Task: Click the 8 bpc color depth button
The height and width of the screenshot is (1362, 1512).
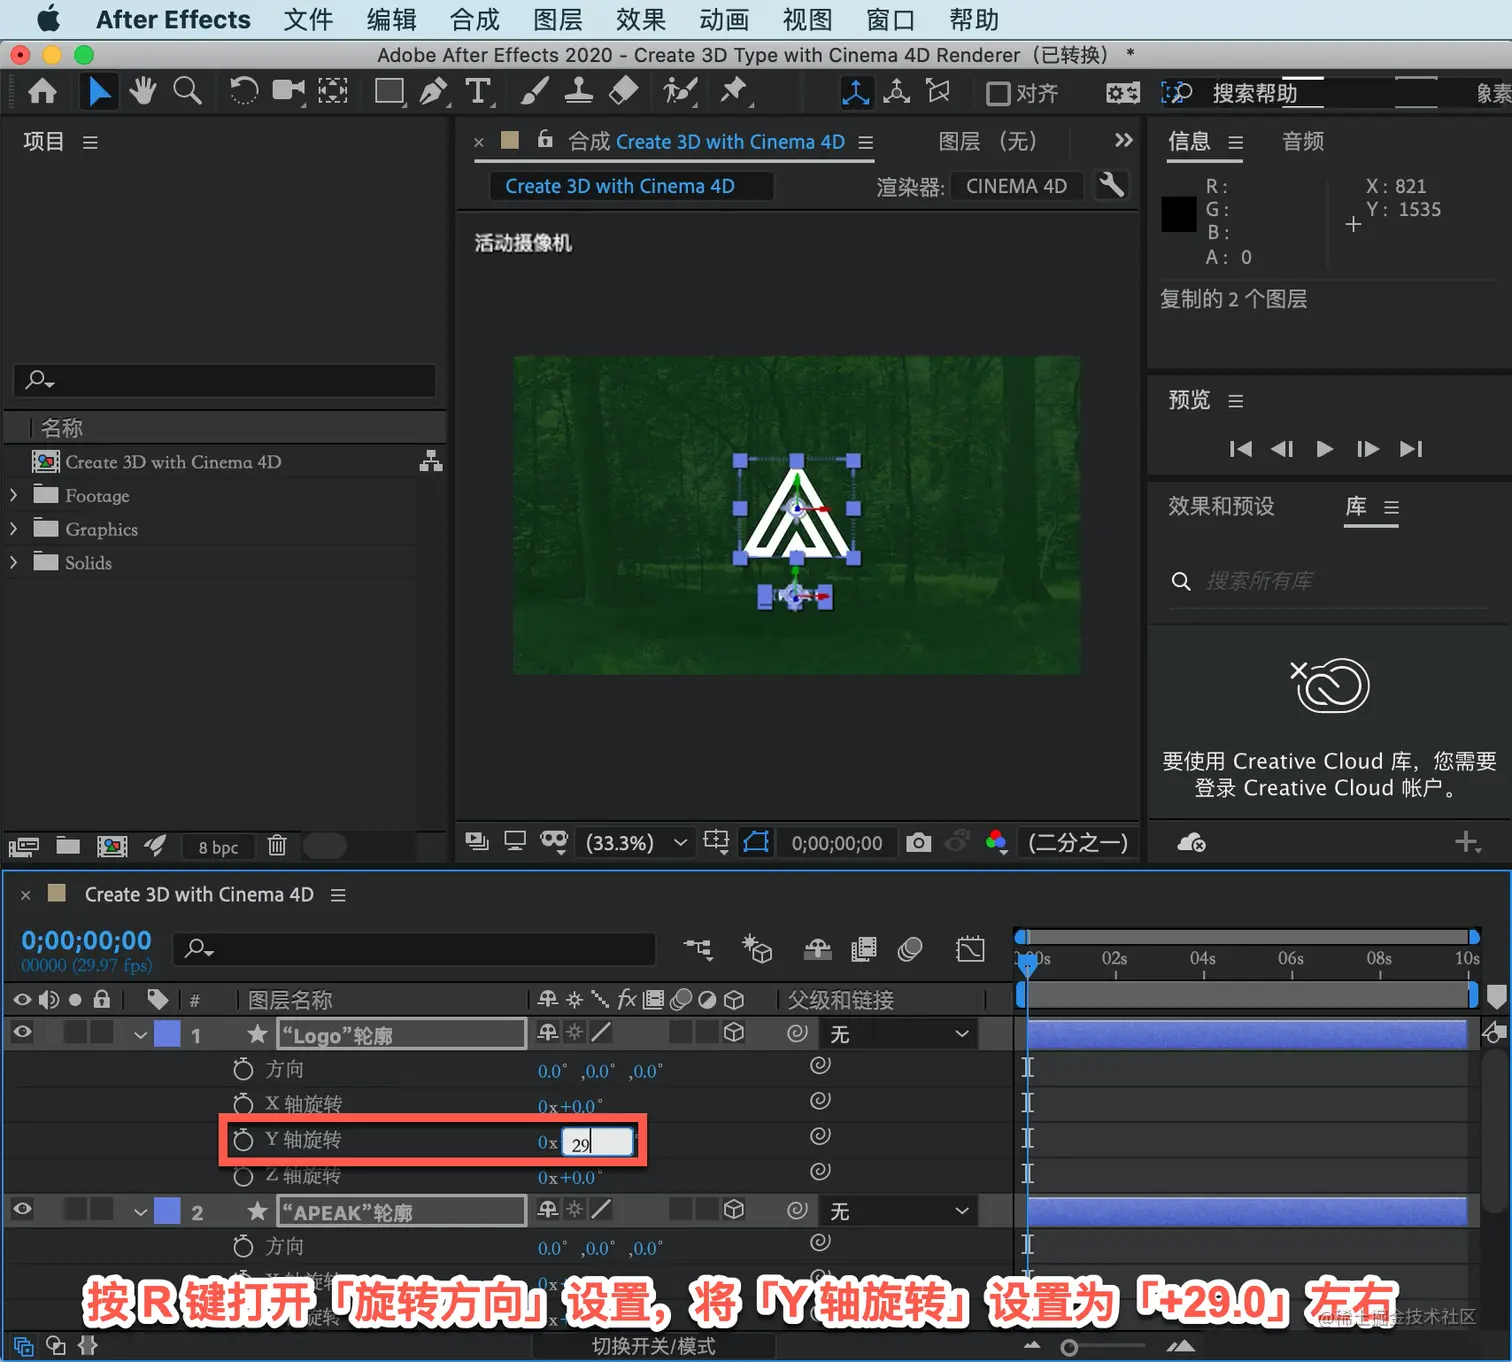Action: pyautogui.click(x=218, y=847)
